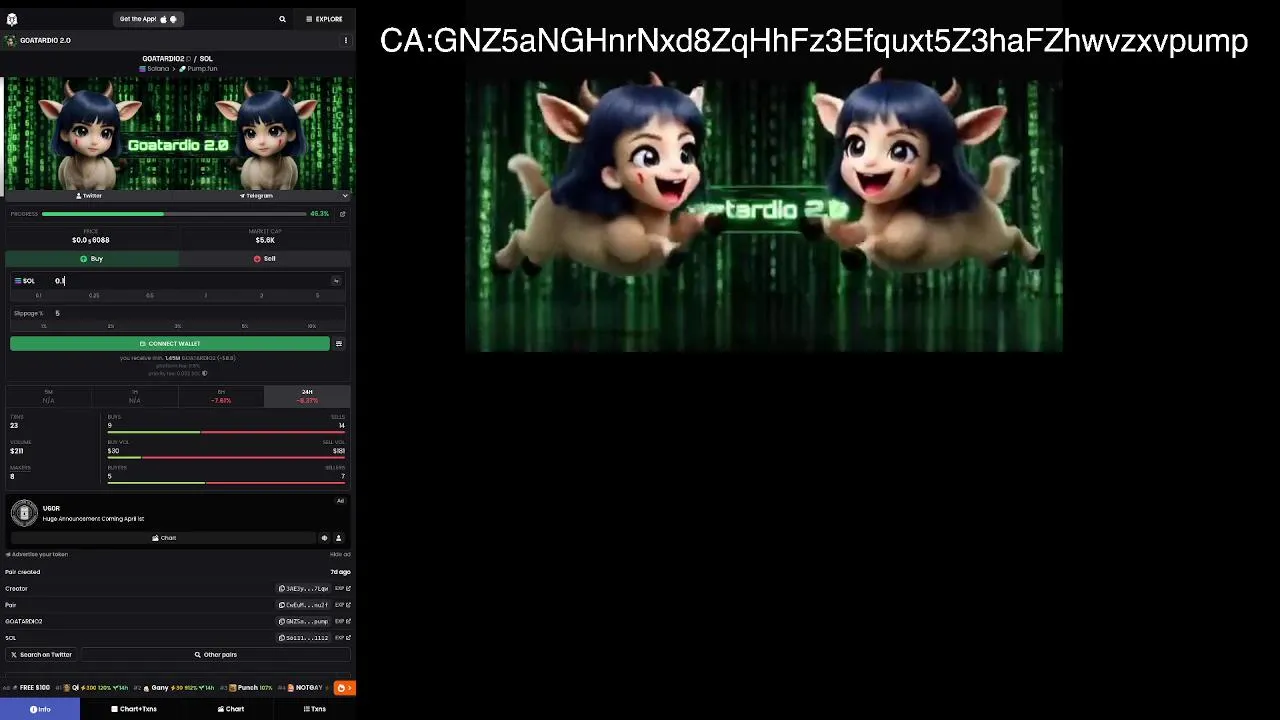Viewport: 1280px width, 720px height.
Task: Click the Pump.fun breadcrumb label
Action: (198, 69)
